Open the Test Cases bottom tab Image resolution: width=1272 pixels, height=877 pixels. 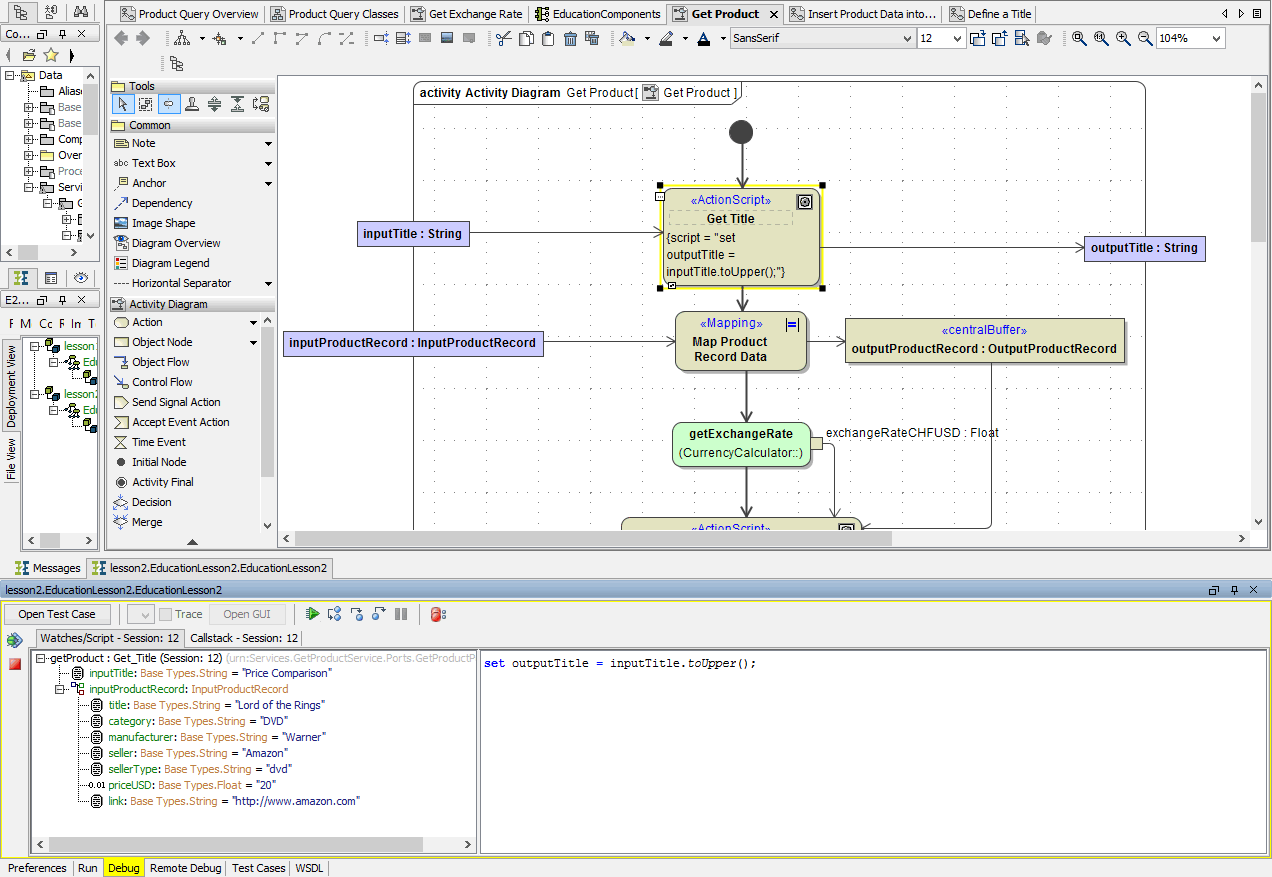(x=258, y=868)
